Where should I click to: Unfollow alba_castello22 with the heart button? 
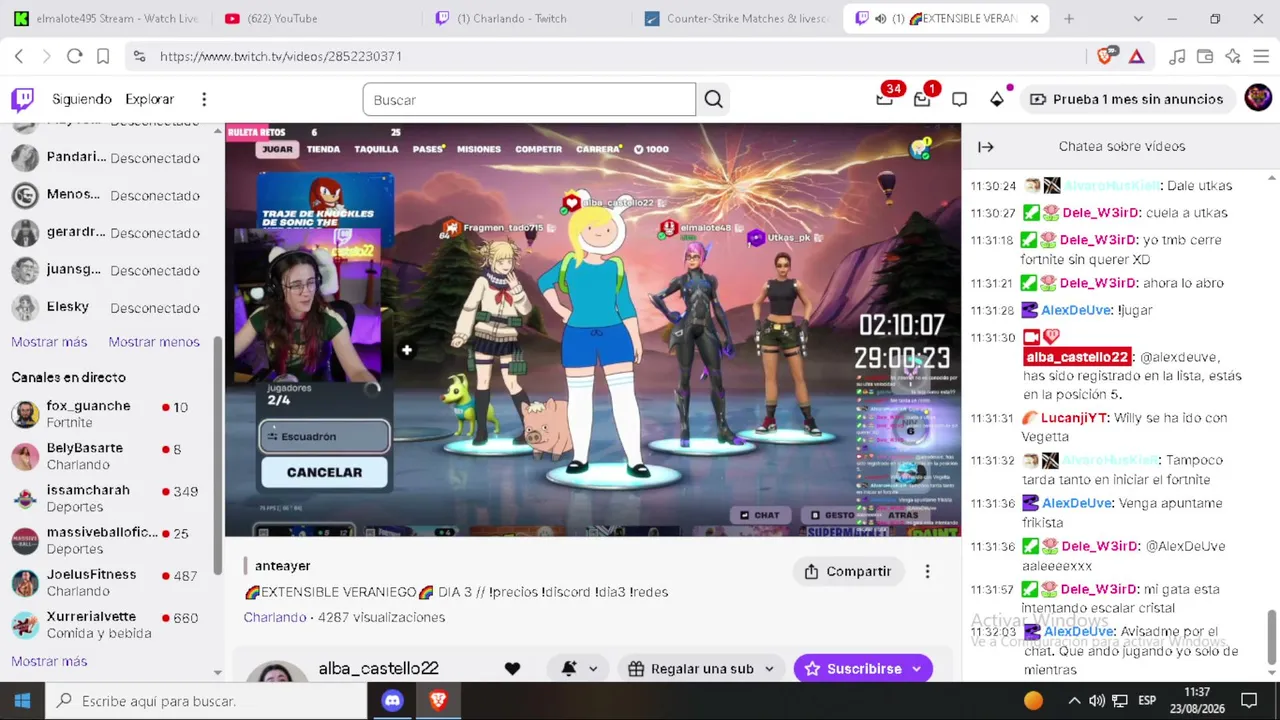coord(512,669)
